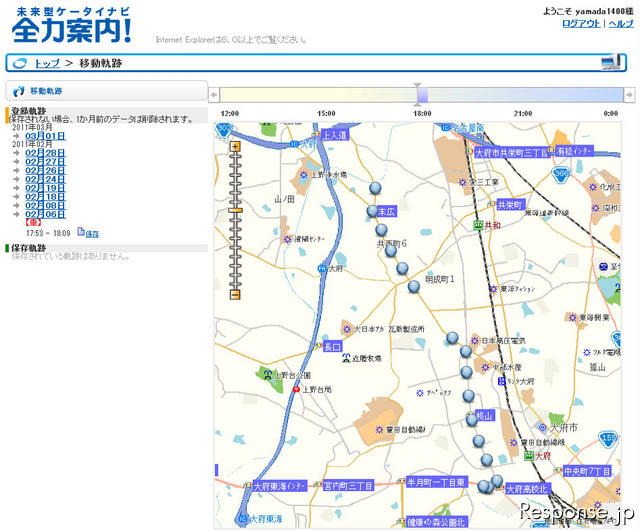The width and height of the screenshot is (640, 531).
Task: Click the timeline scroll-right arrow
Action: pos(629,95)
